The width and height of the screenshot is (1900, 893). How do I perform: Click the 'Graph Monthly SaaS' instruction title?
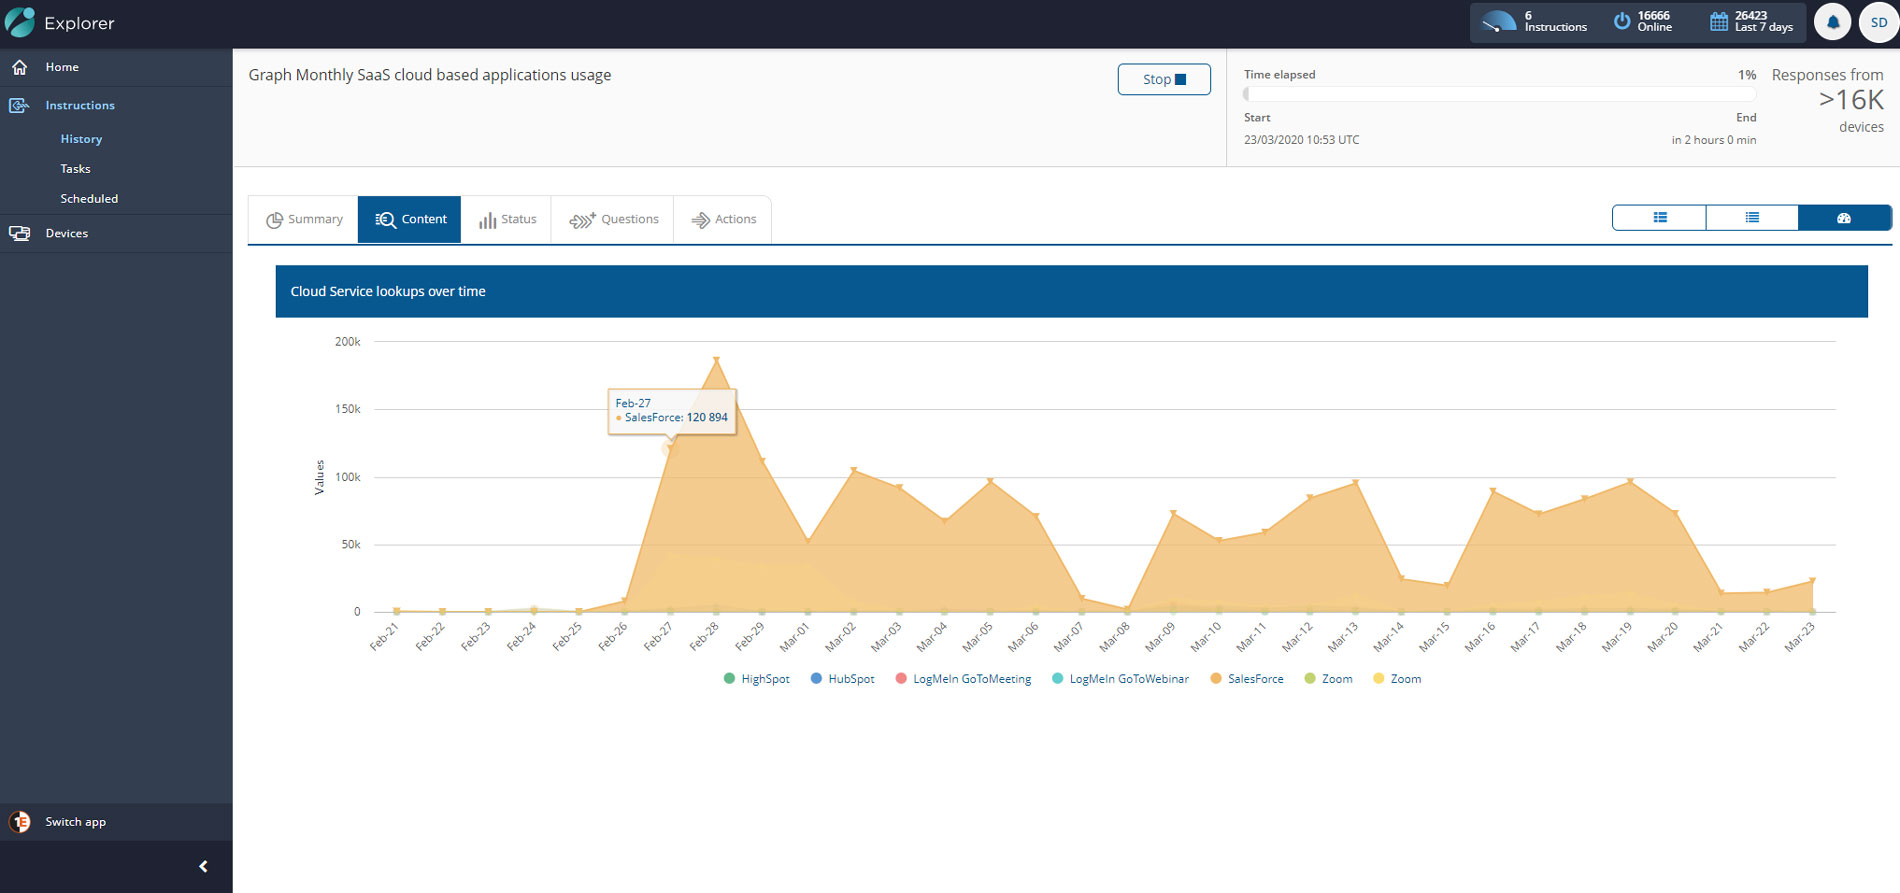pyautogui.click(x=430, y=75)
